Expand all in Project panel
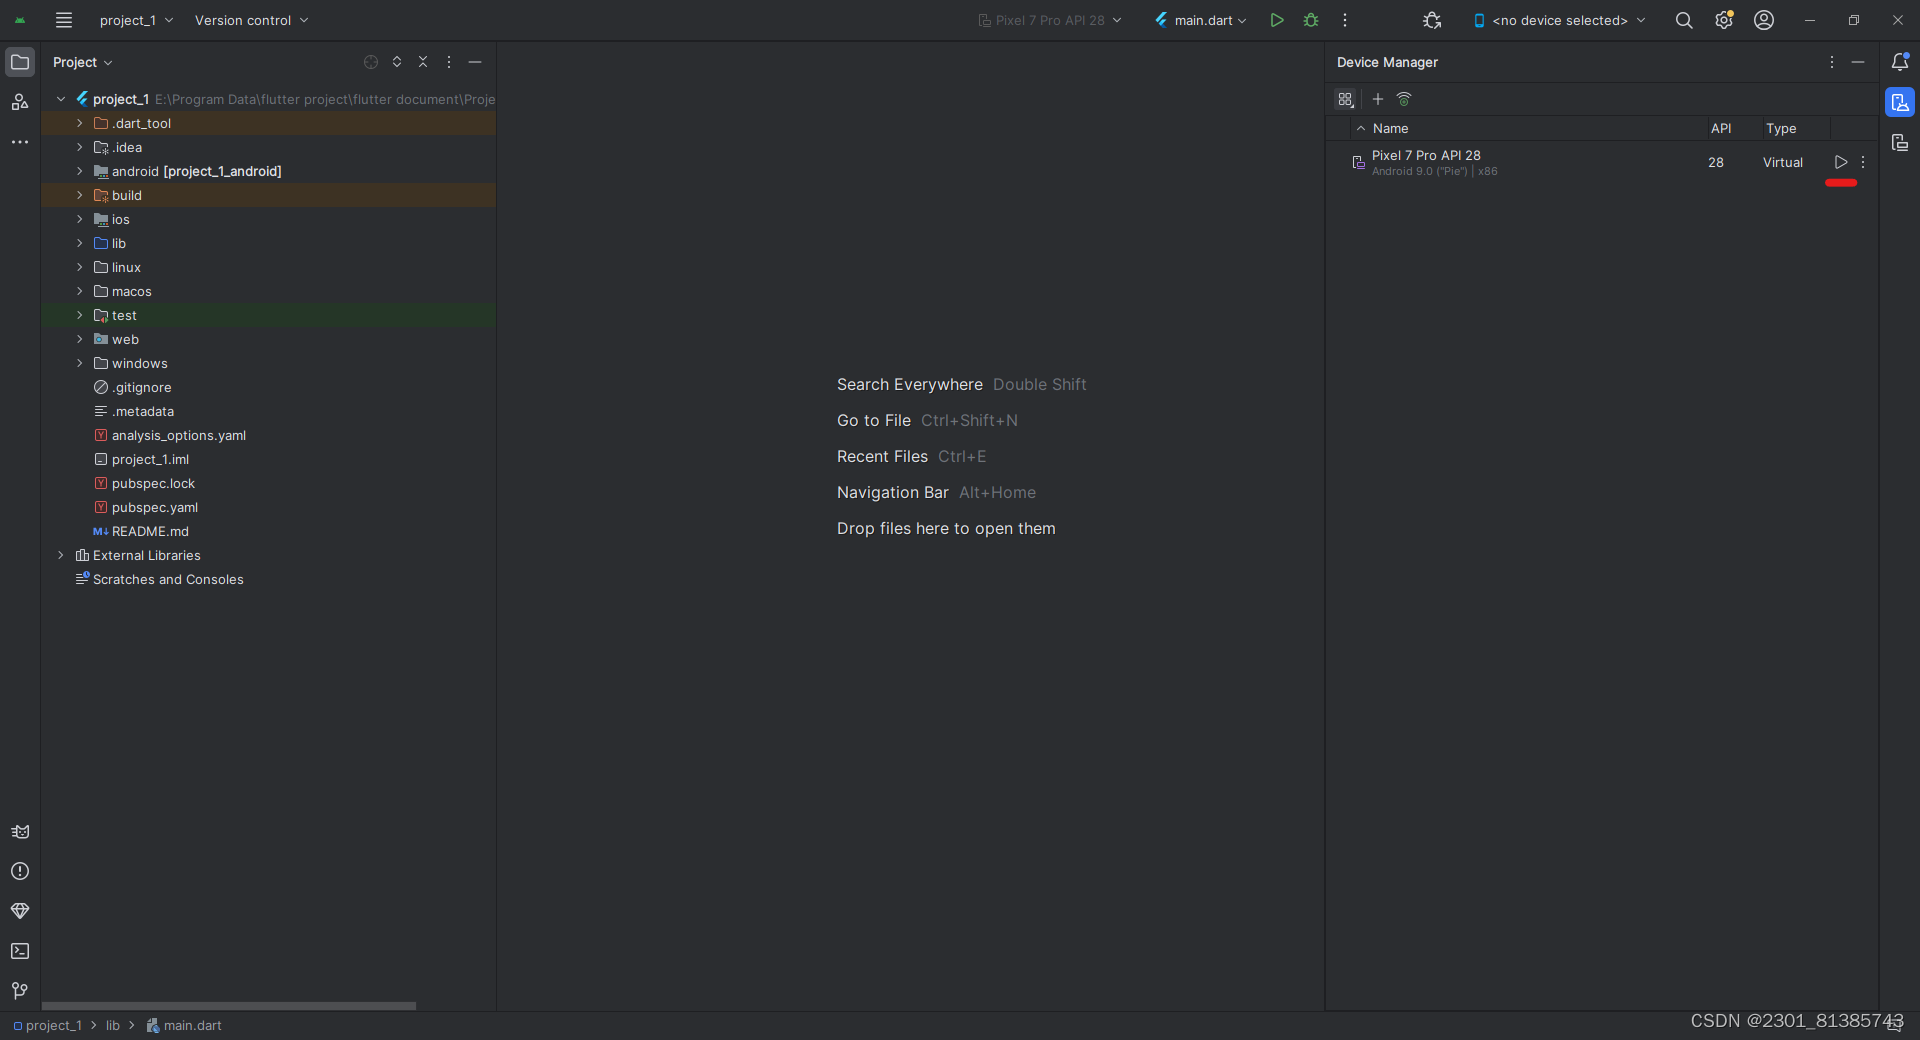1920x1040 pixels. pos(397,62)
